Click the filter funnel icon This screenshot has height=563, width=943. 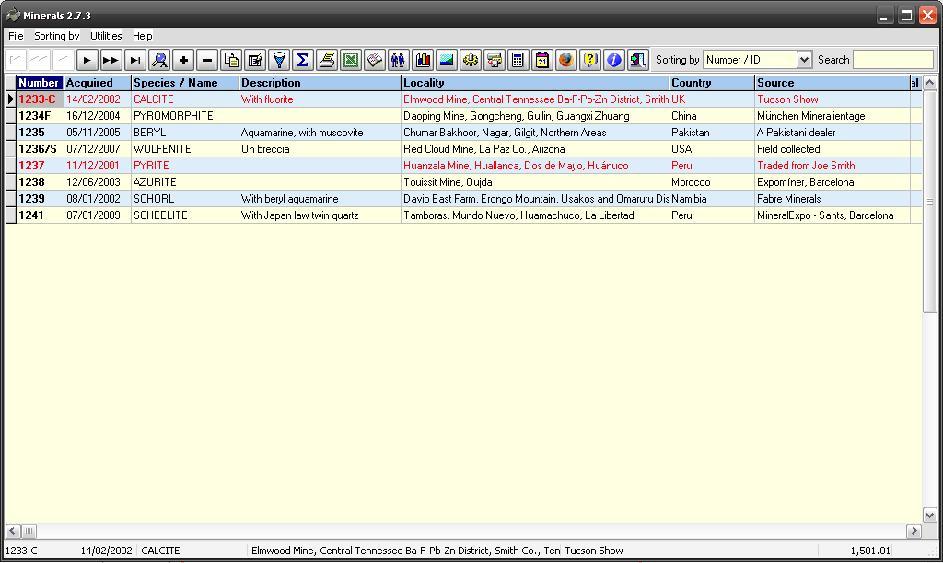coord(279,60)
